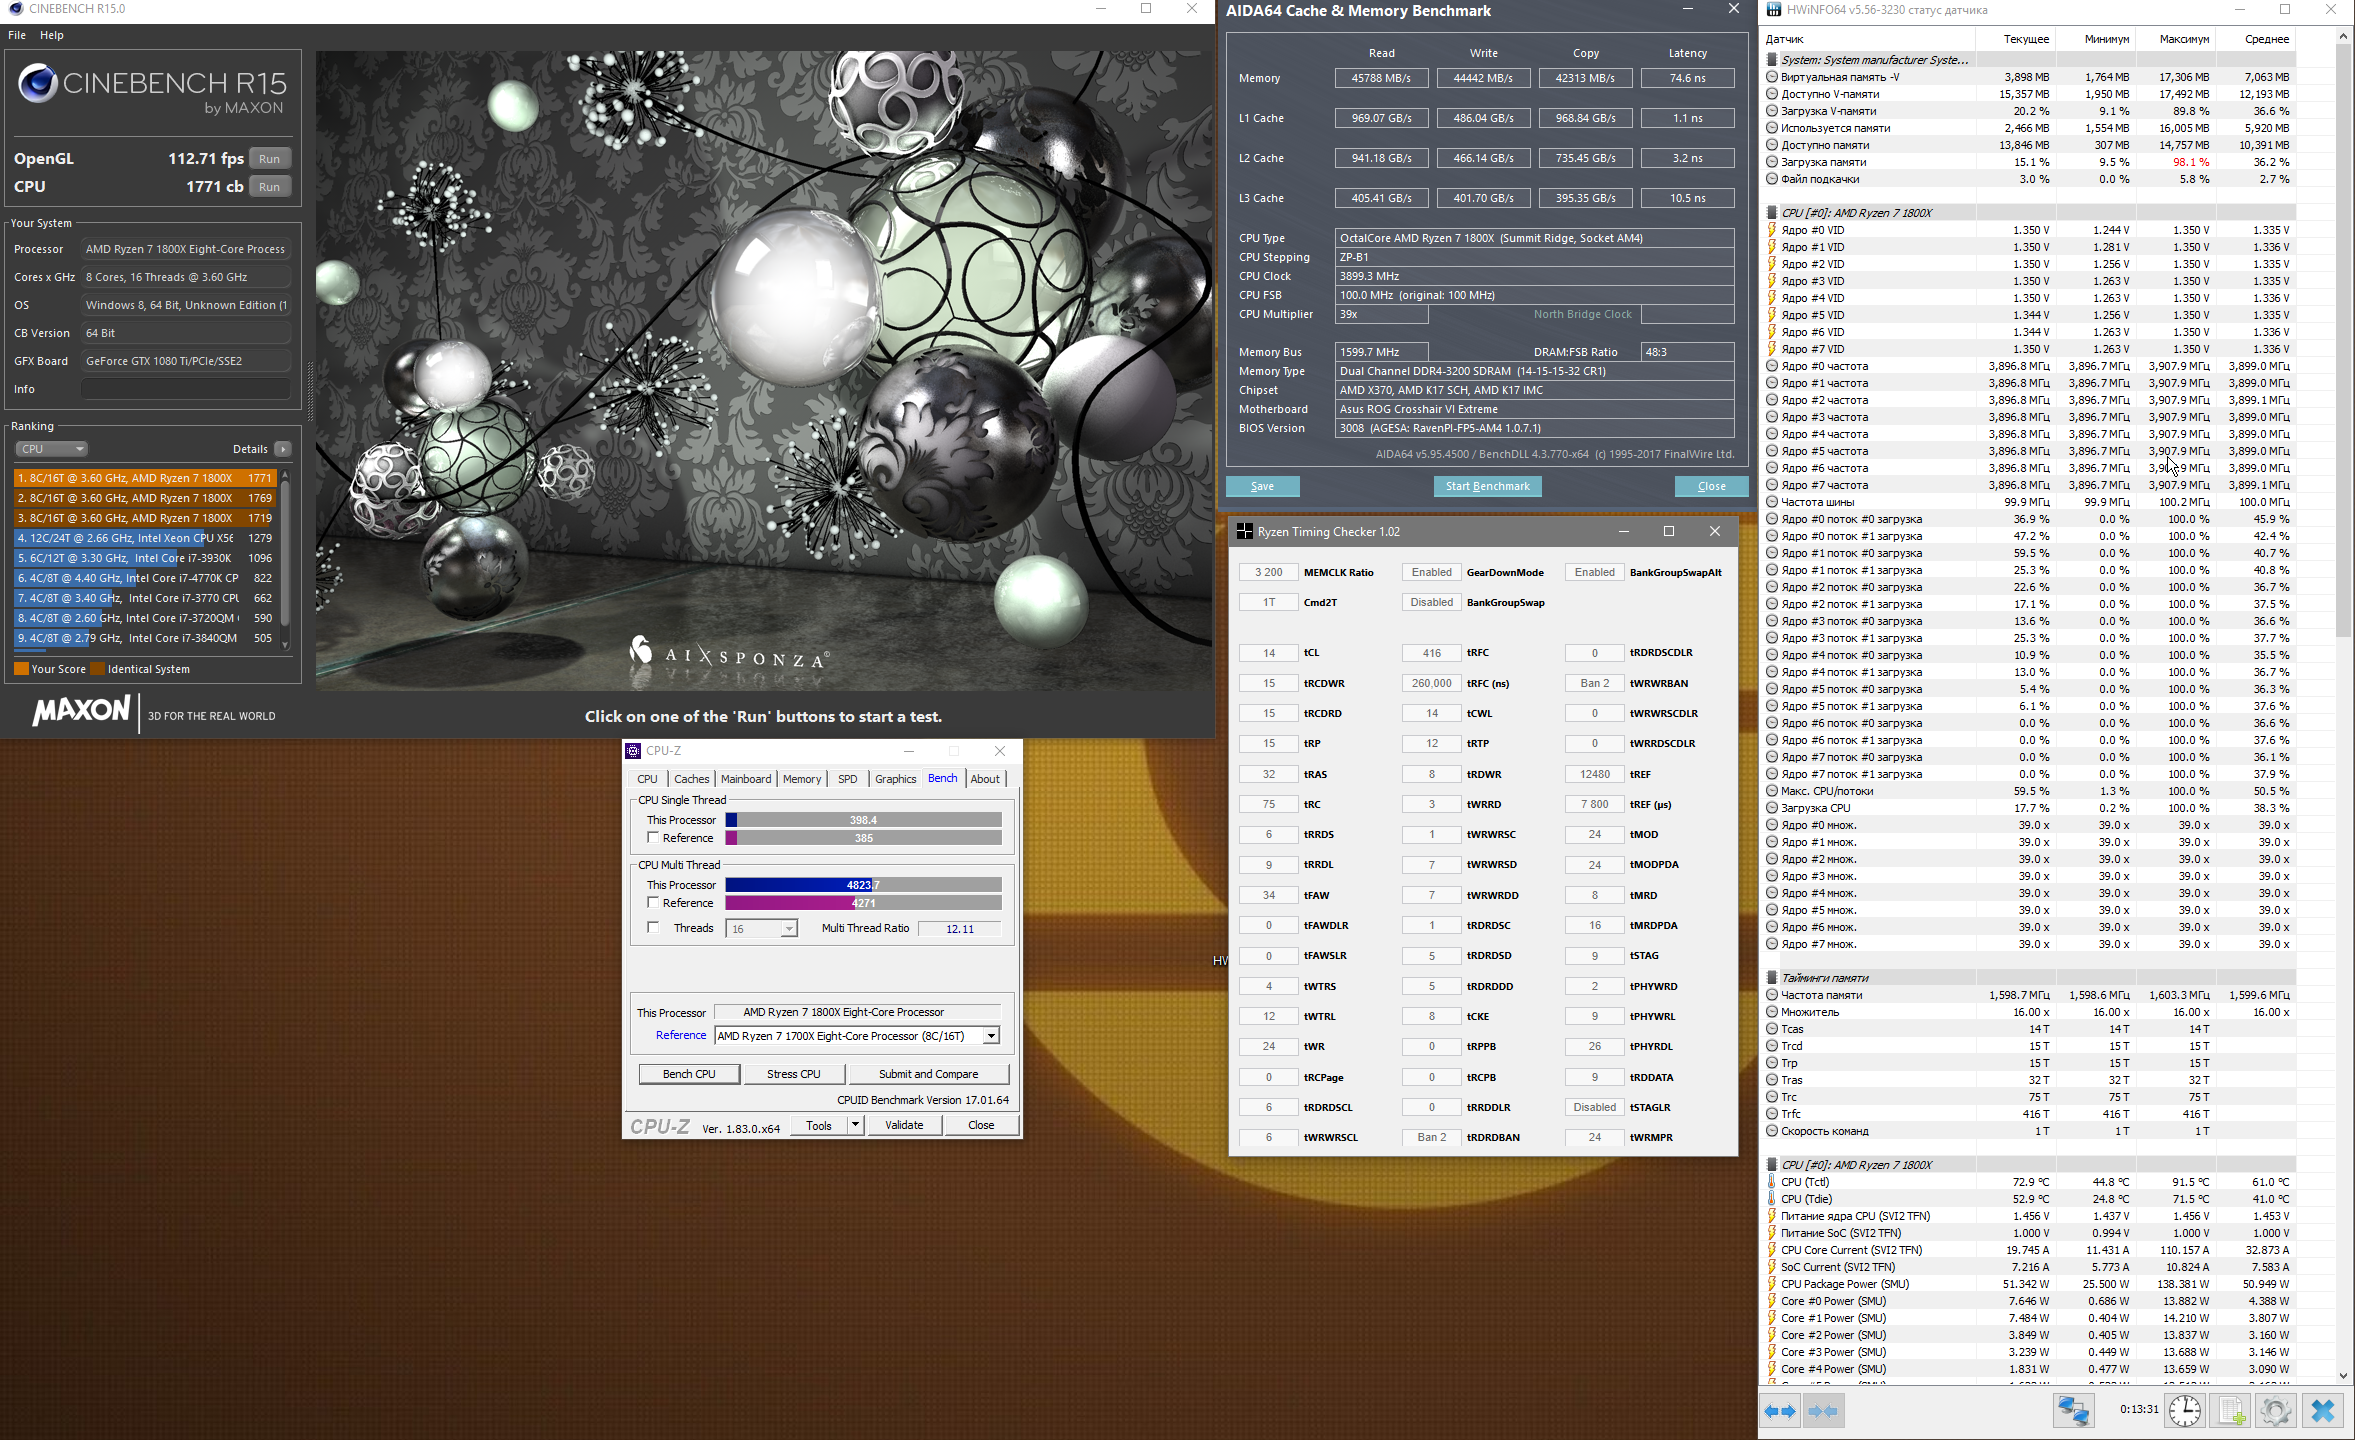Click the Details arrow in Cinebench Ranking
2355x1440 pixels.
tap(283, 449)
